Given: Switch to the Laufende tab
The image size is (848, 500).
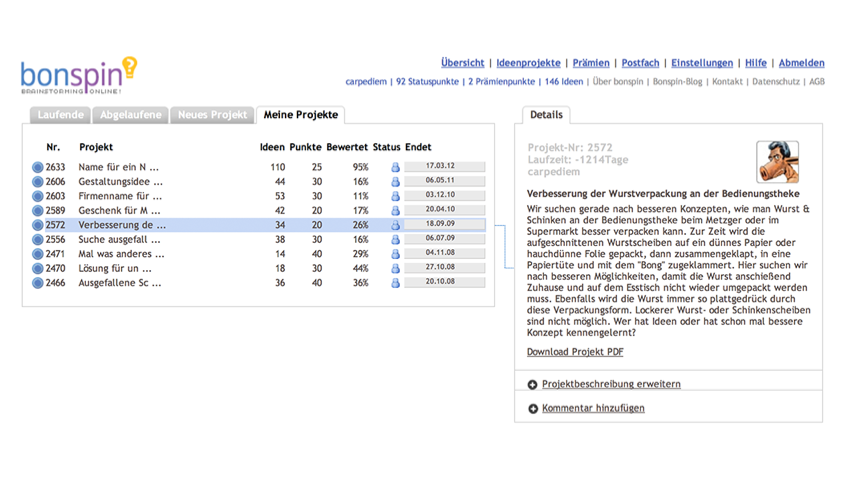Looking at the screenshot, I should (x=60, y=115).
